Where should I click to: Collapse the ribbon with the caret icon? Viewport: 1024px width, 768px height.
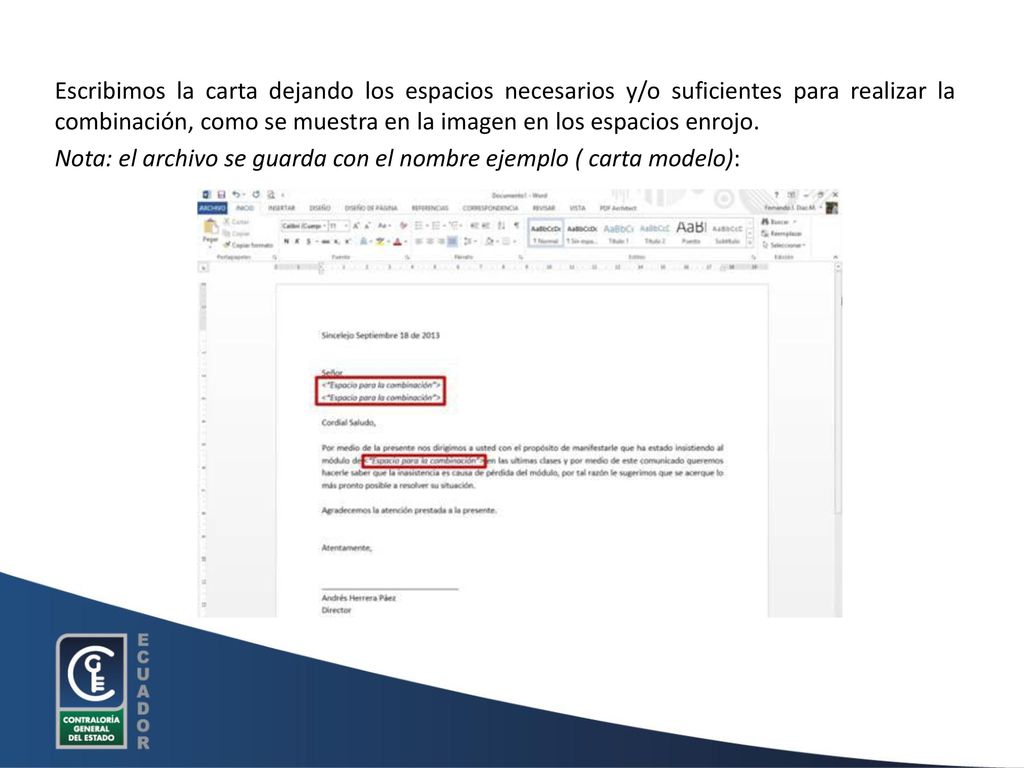pos(835,257)
